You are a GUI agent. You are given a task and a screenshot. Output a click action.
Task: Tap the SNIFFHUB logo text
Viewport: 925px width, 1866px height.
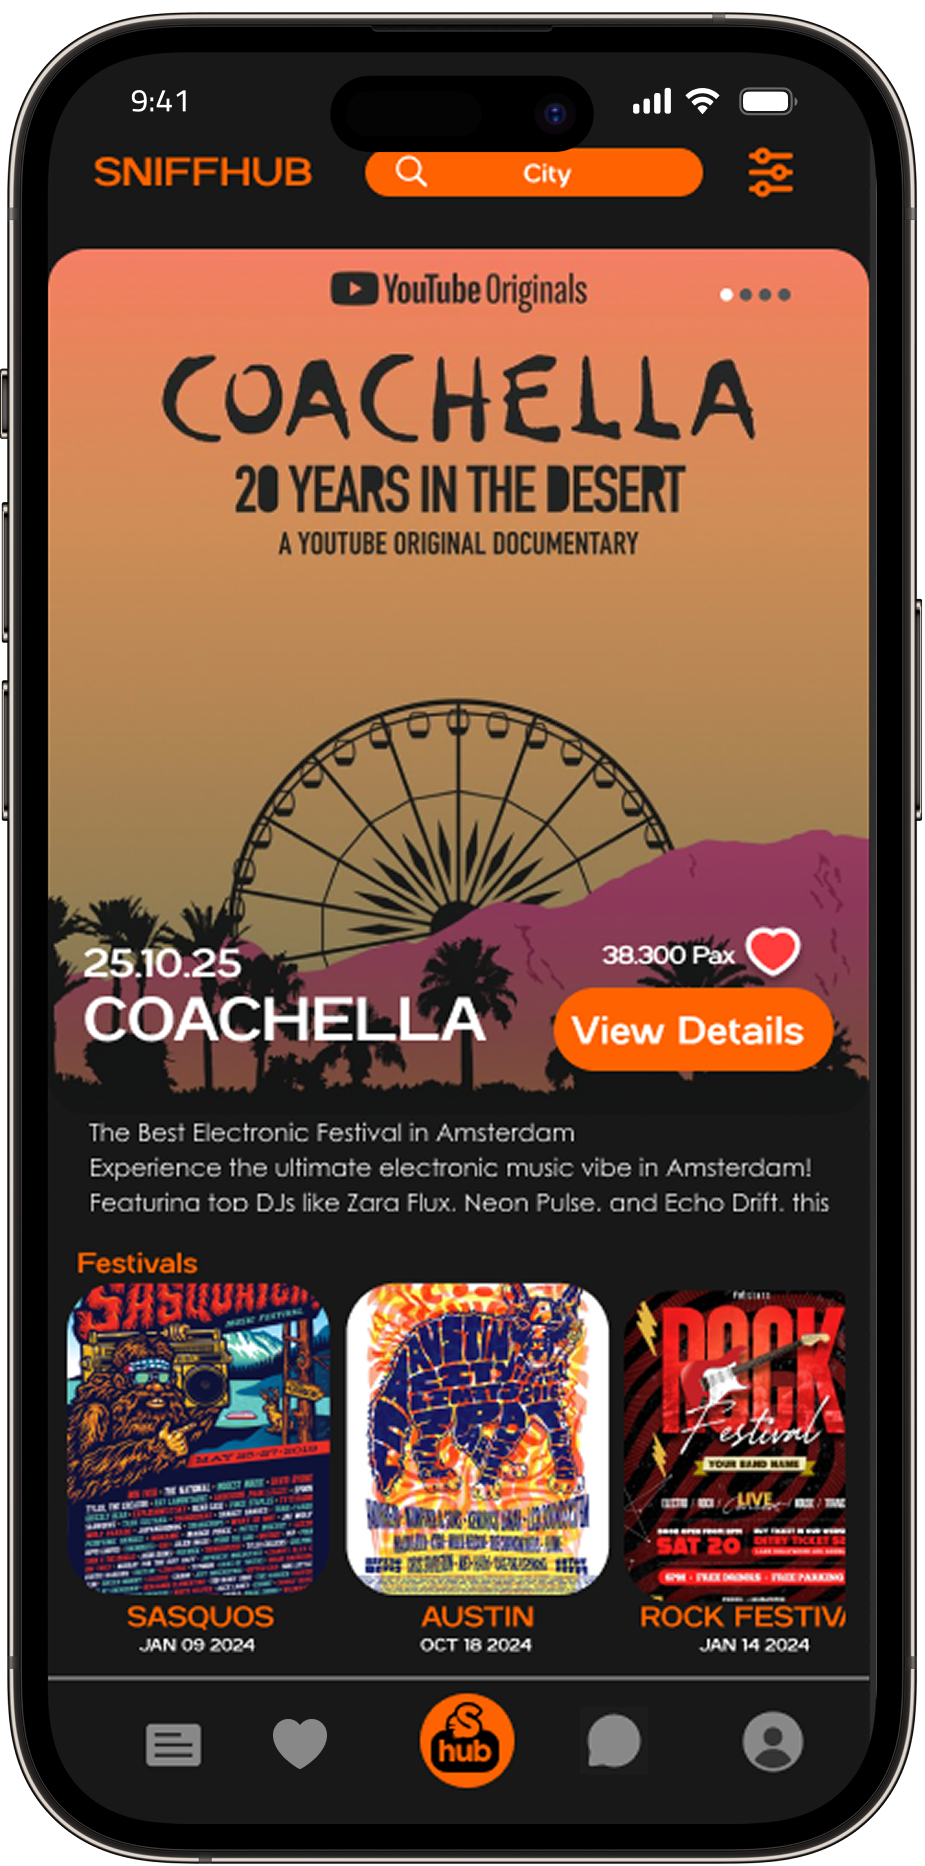point(203,172)
